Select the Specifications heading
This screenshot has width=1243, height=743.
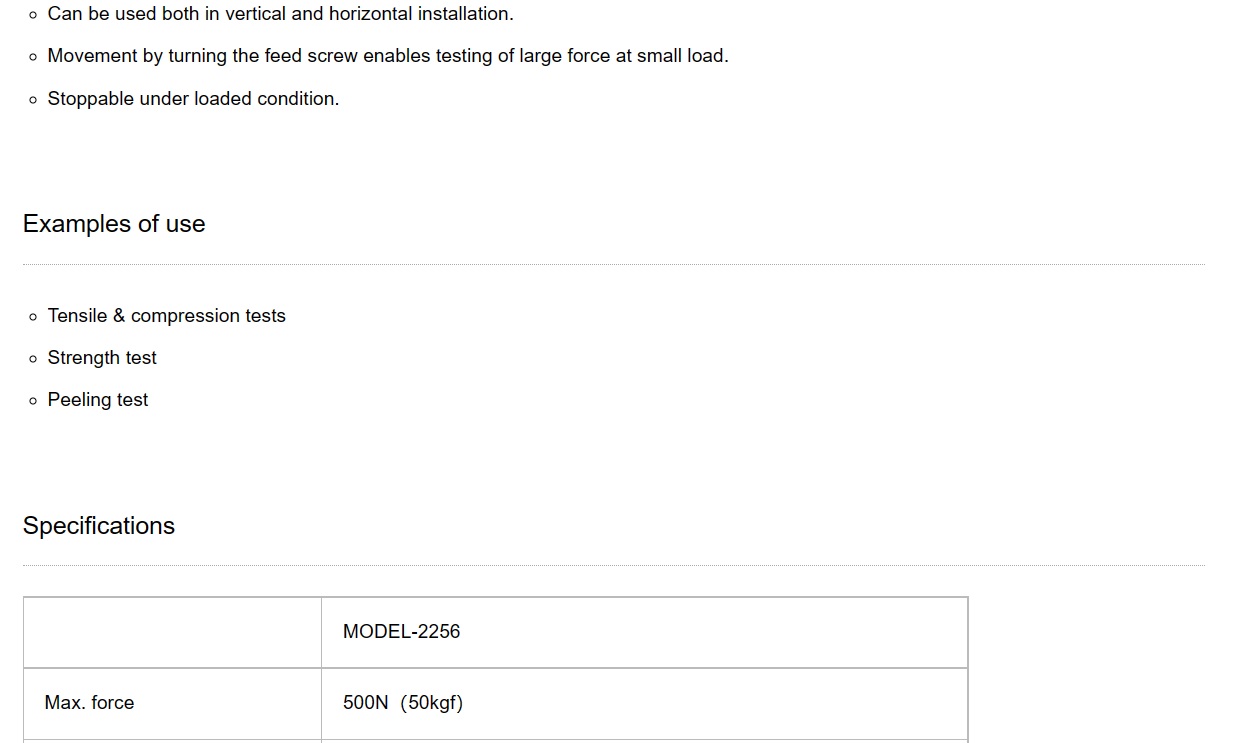(x=99, y=526)
